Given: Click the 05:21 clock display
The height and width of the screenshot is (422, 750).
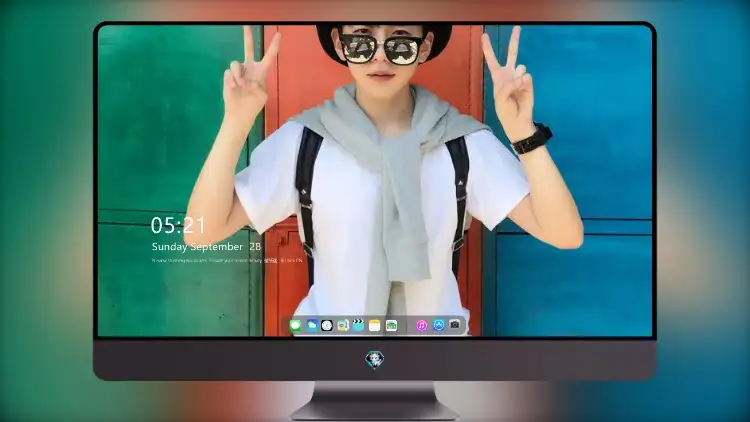Looking at the screenshot, I should point(178,225).
